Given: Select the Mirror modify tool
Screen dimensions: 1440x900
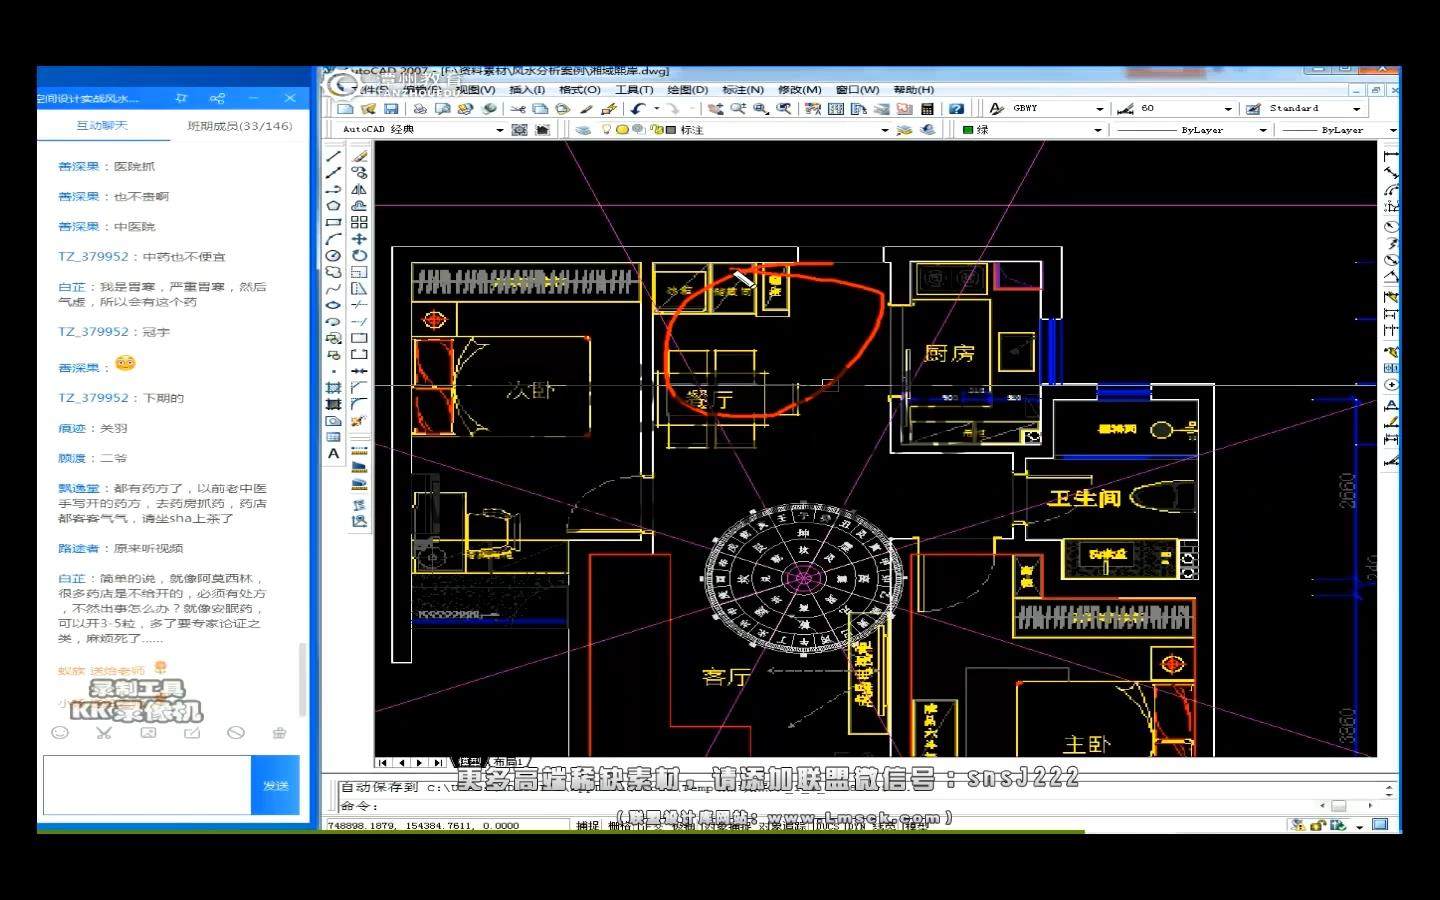Looking at the screenshot, I should pos(359,190).
